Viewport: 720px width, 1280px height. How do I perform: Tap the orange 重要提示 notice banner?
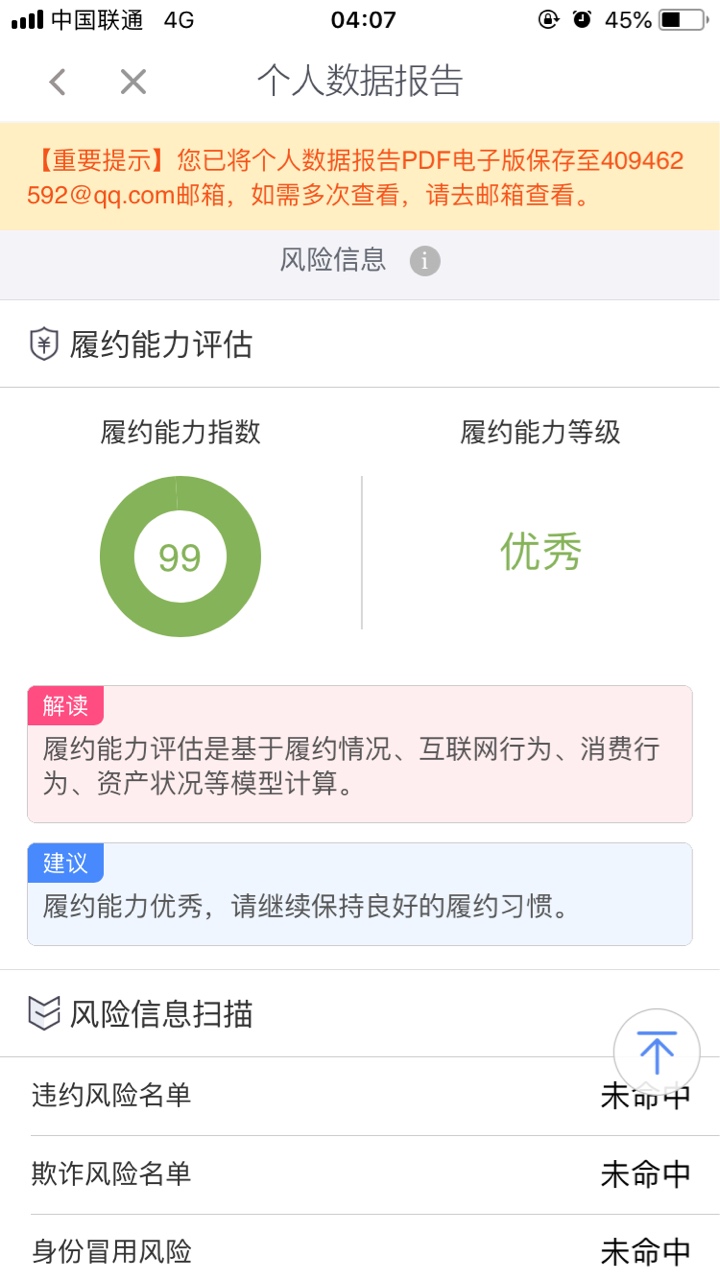pyautogui.click(x=360, y=177)
